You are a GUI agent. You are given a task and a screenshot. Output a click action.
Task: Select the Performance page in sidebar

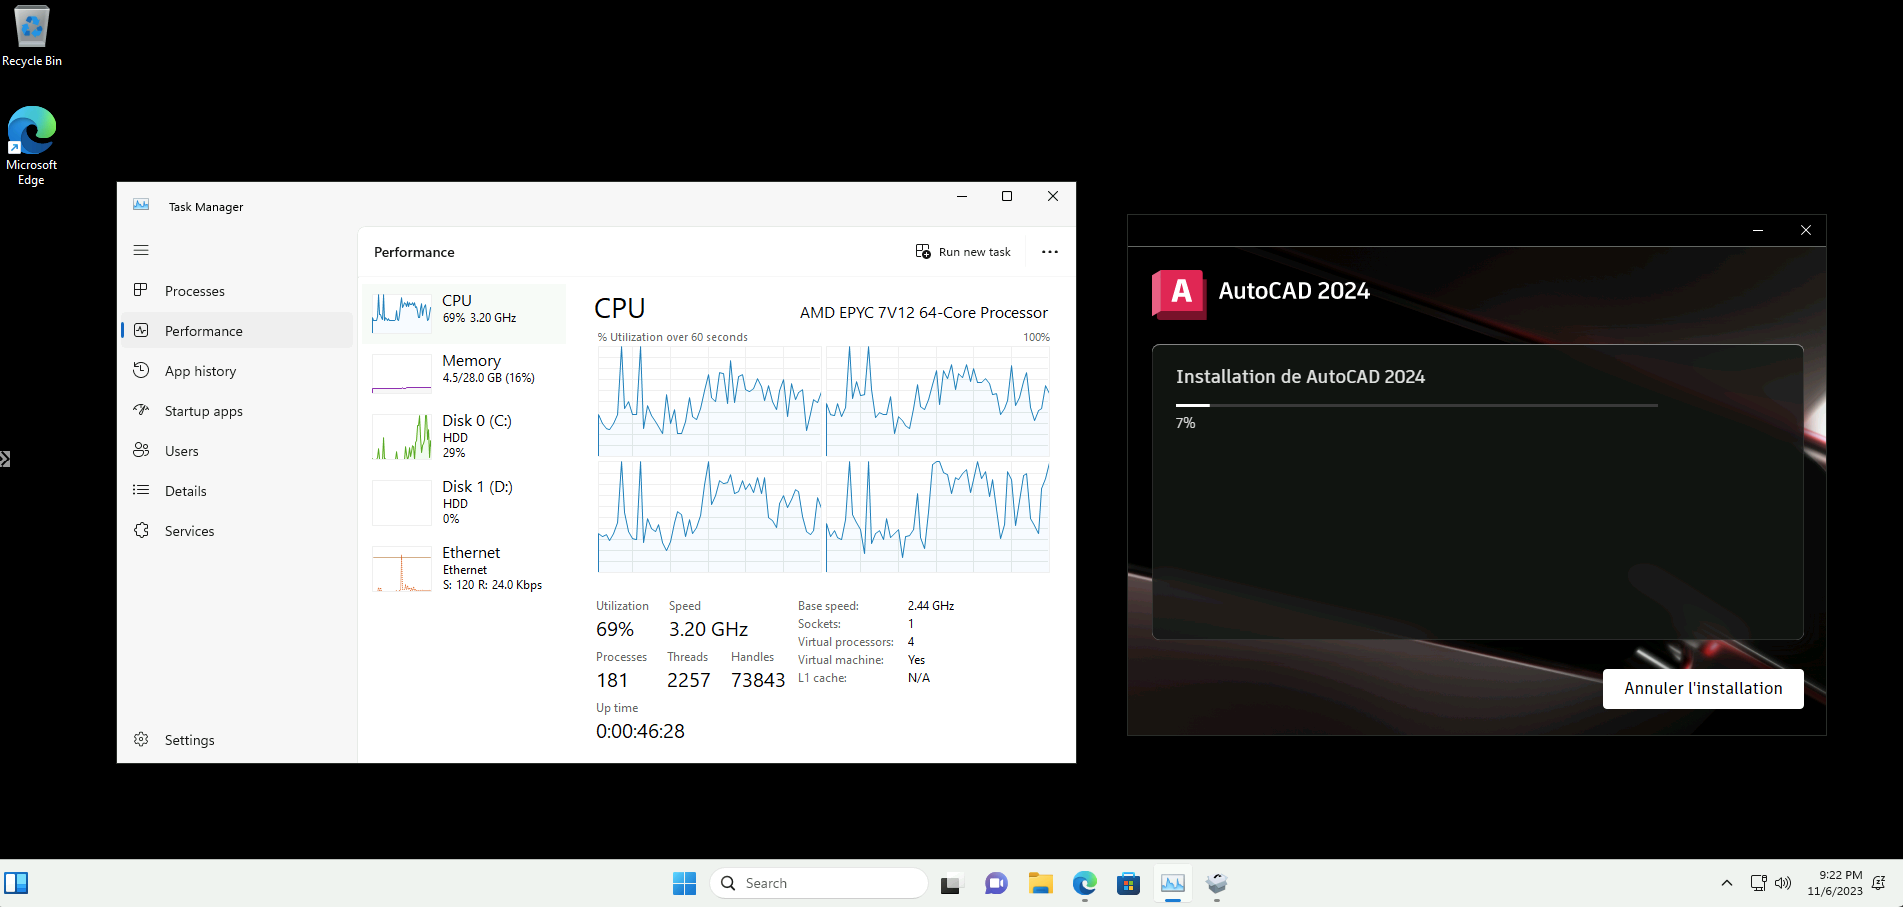237,331
